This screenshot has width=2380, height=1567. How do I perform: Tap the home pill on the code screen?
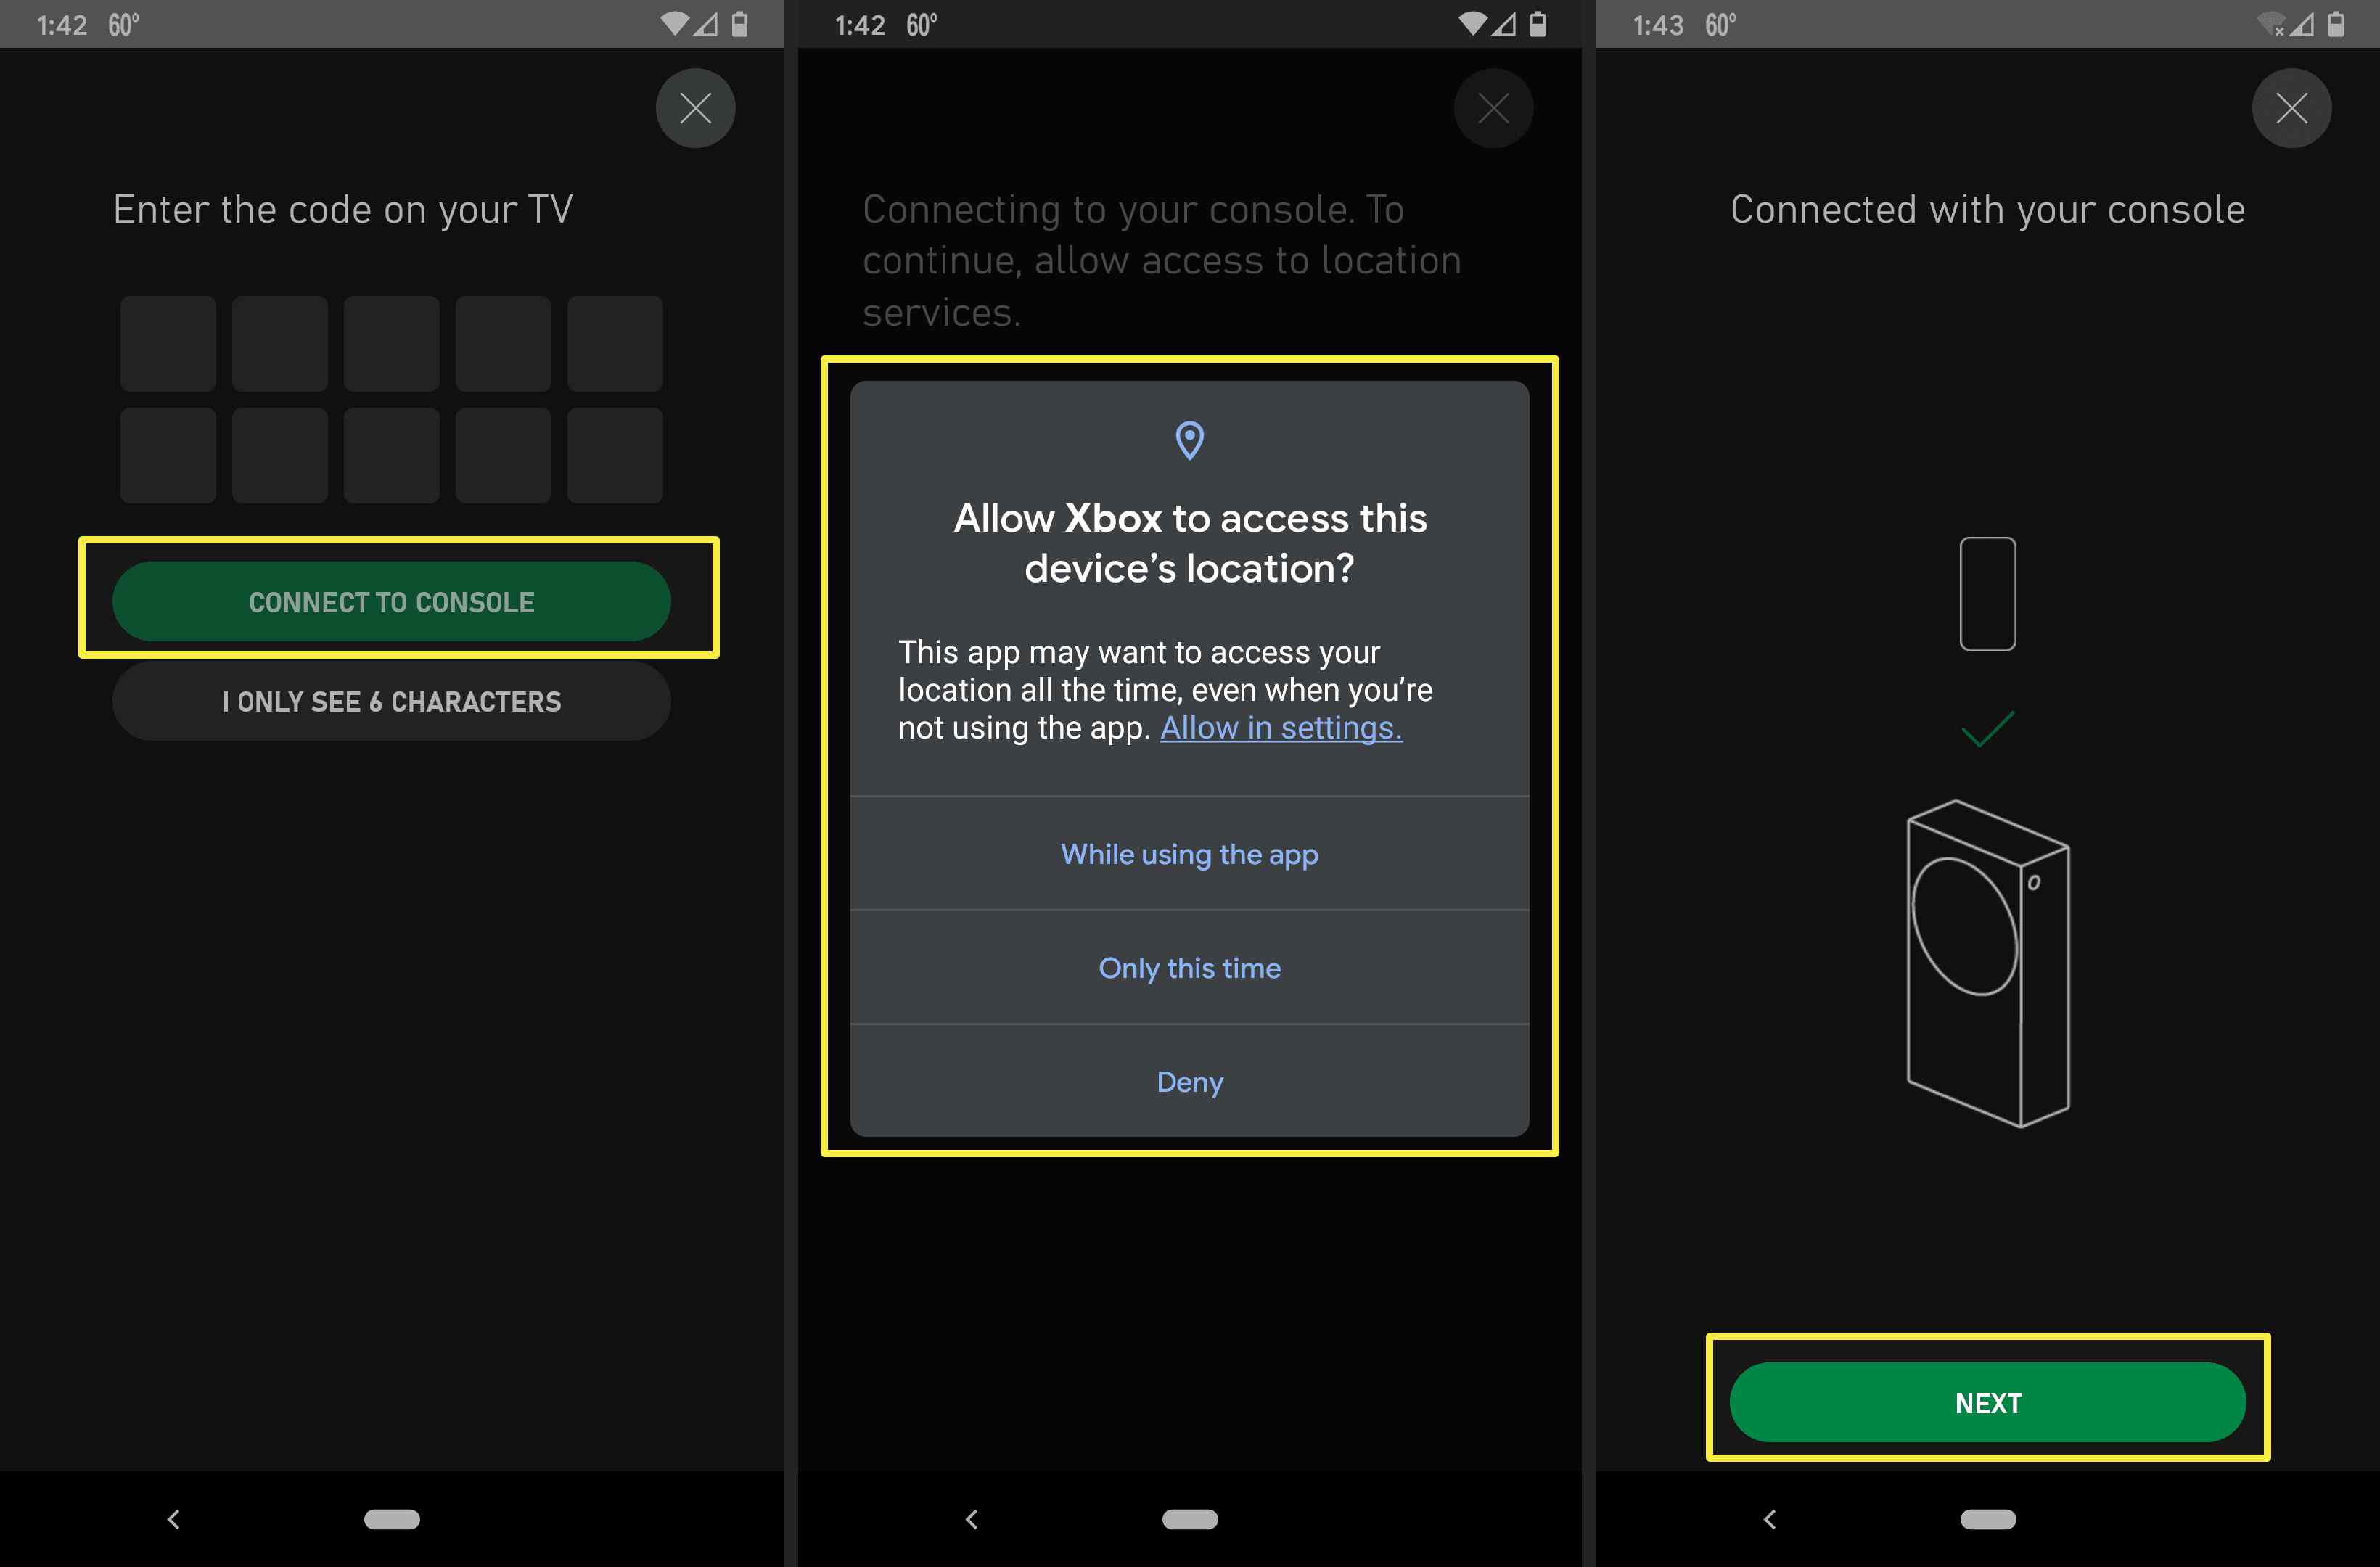(x=391, y=1519)
